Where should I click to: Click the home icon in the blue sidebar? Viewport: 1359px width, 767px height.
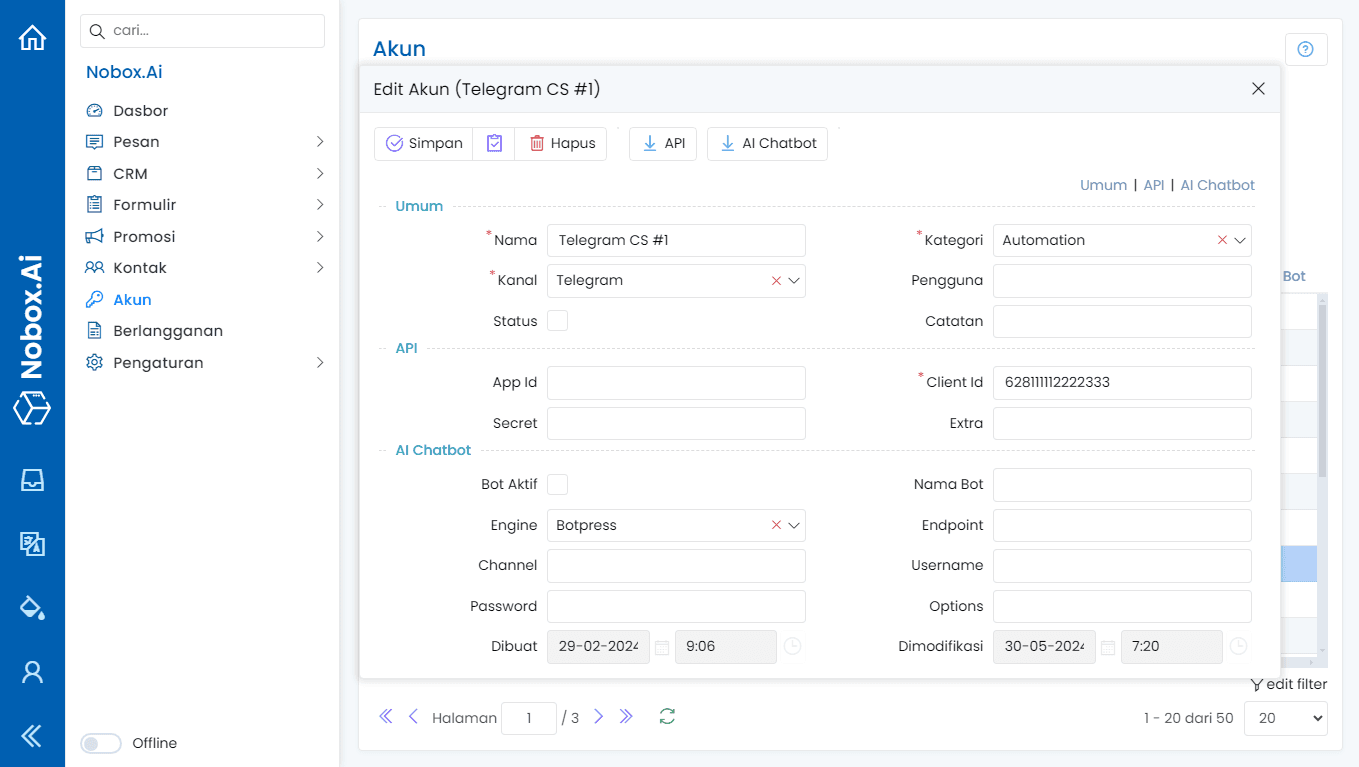pos(32,38)
